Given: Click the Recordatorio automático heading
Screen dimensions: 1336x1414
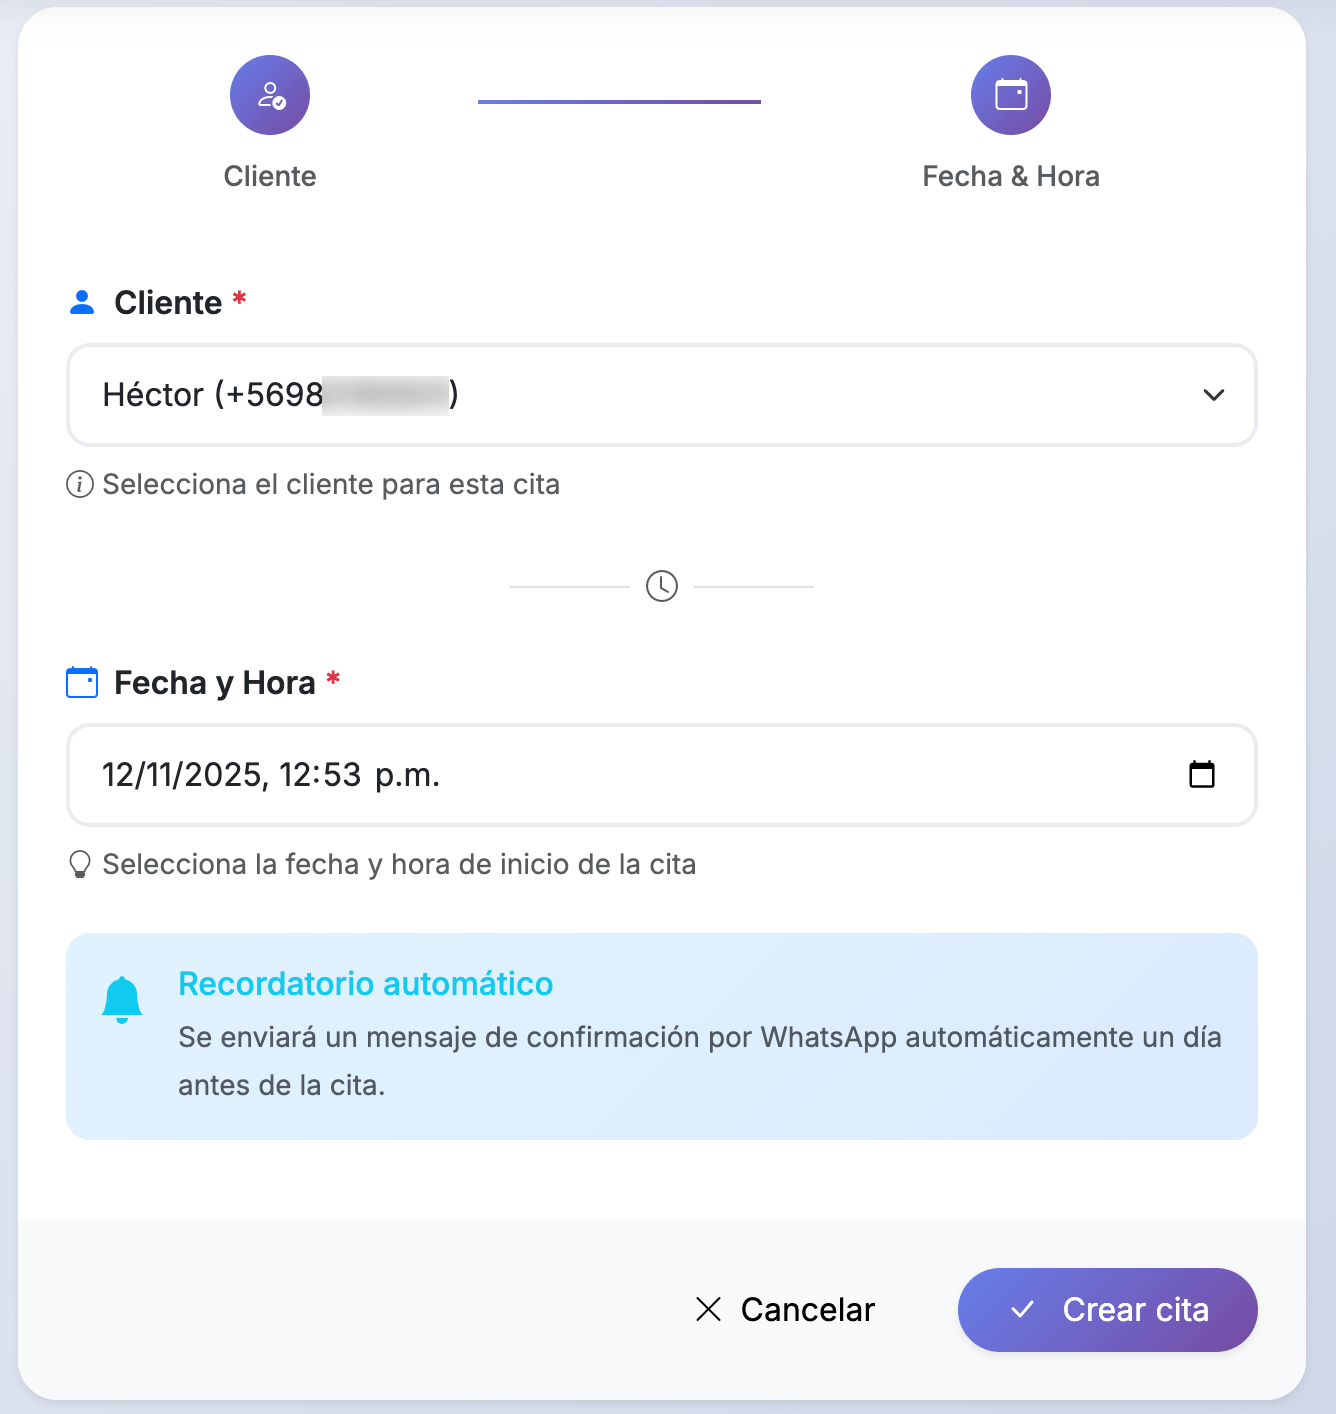Looking at the screenshot, I should click(365, 984).
